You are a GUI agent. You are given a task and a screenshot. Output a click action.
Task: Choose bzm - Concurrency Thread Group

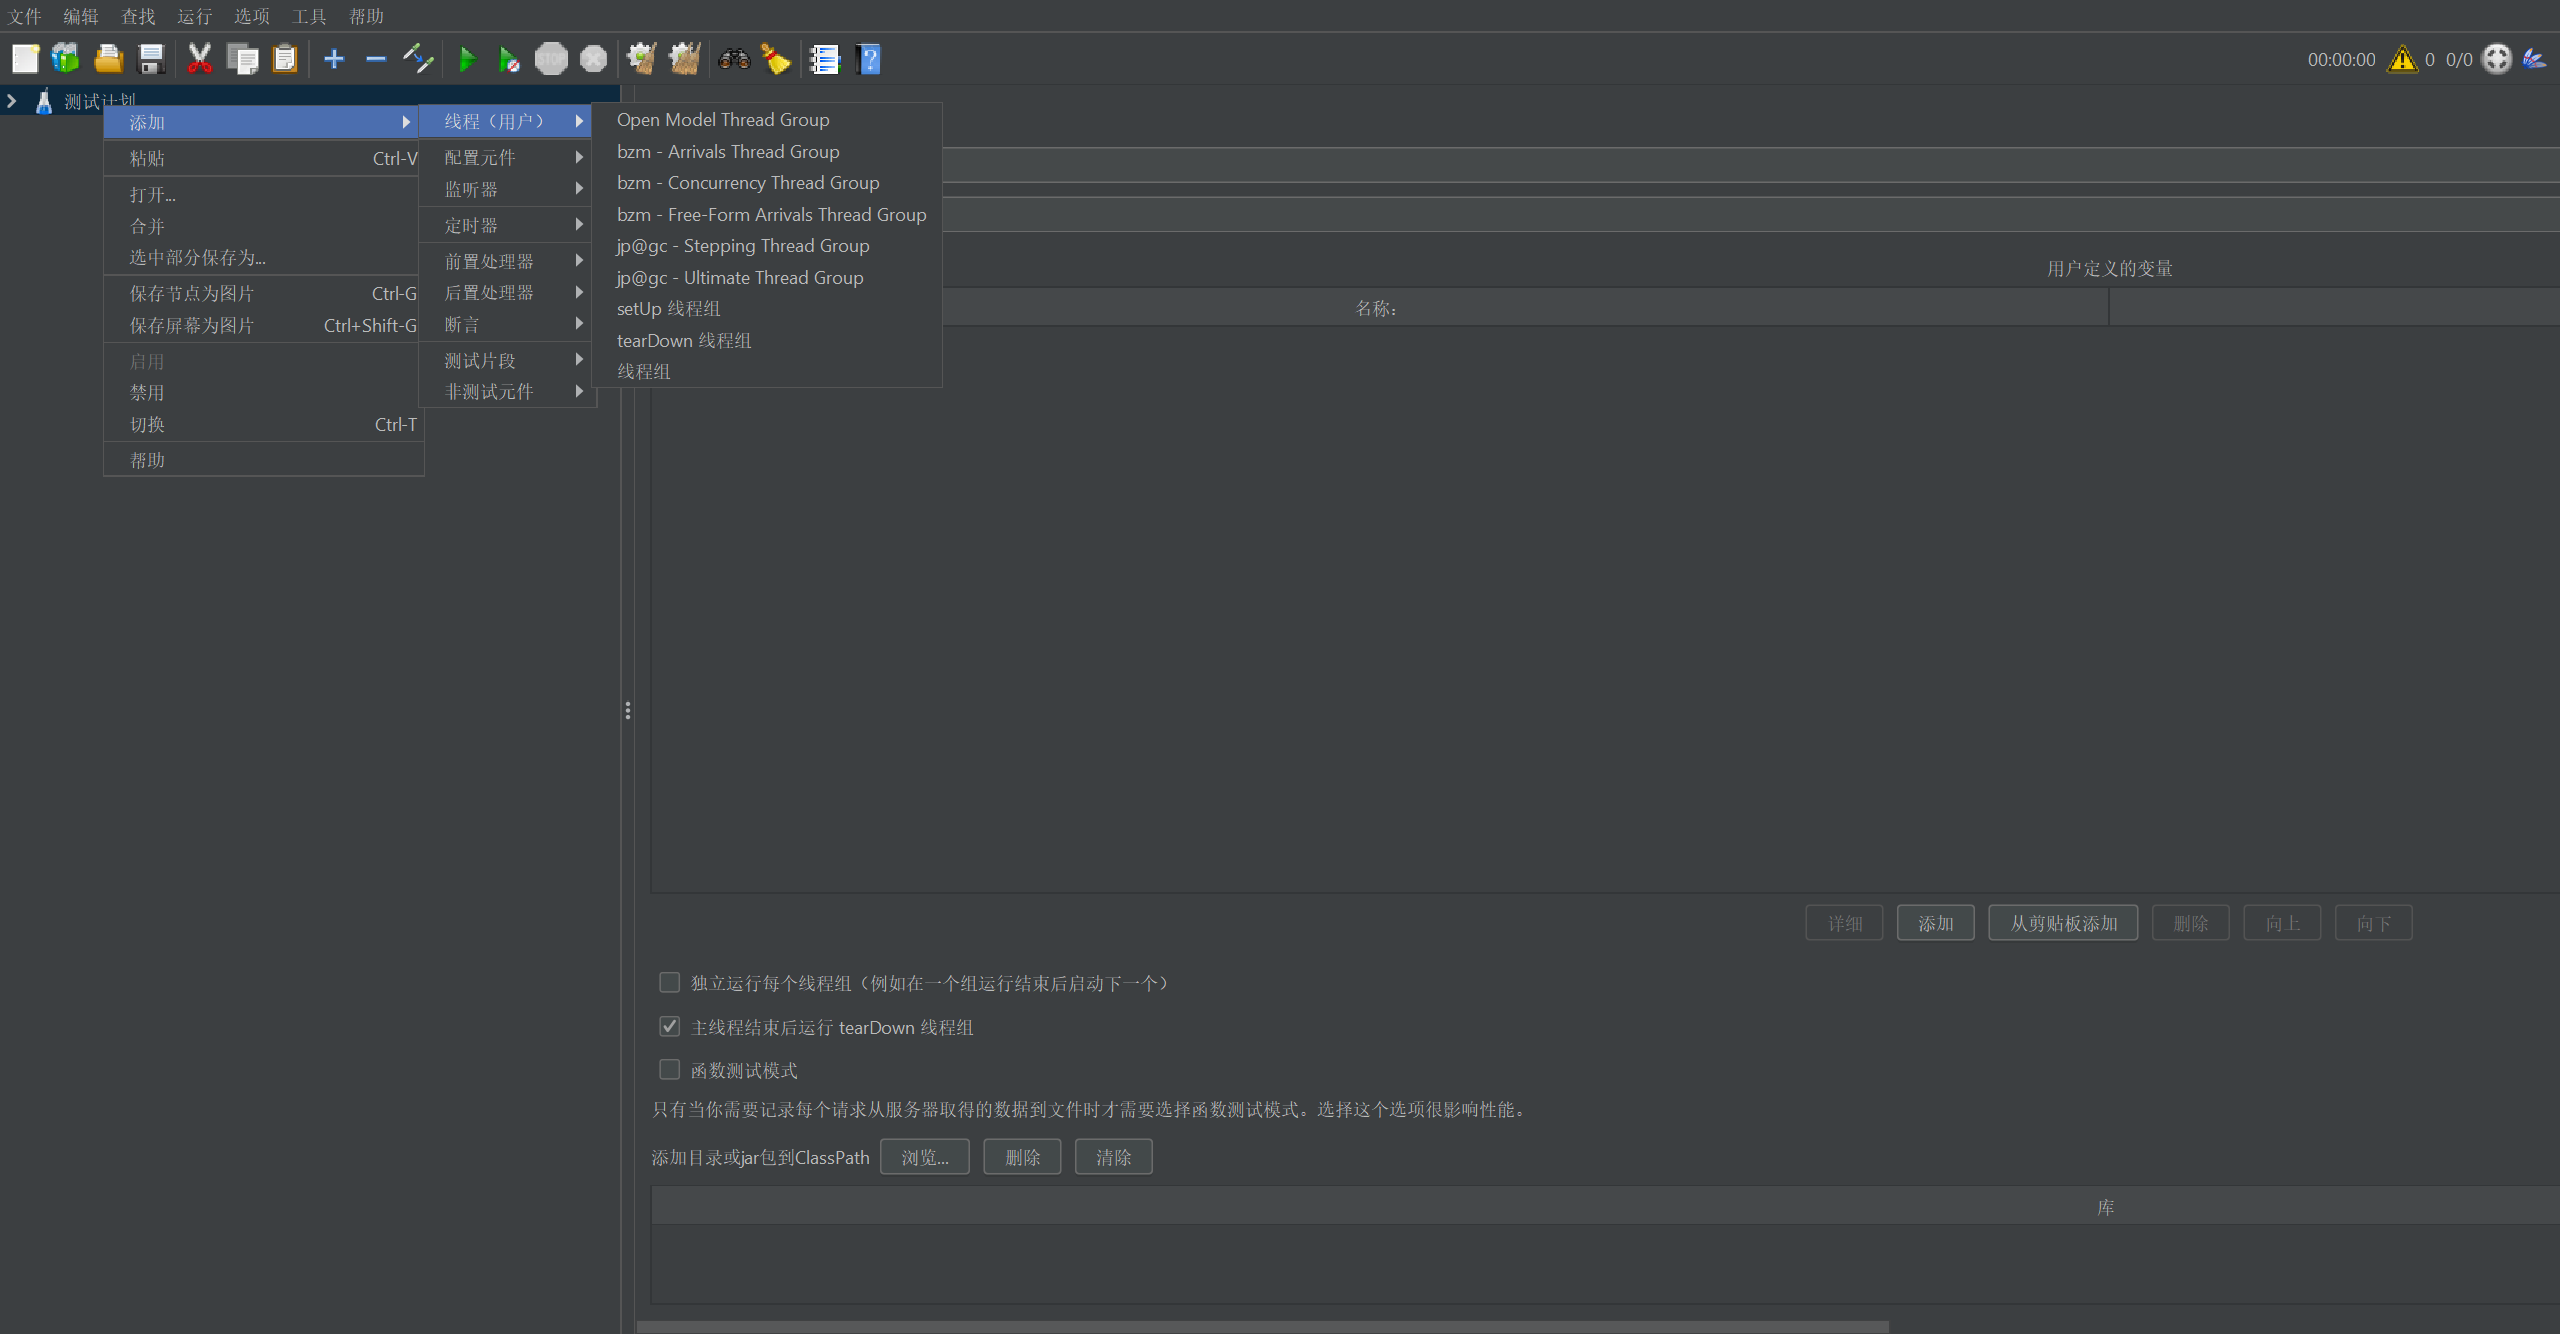coord(748,183)
